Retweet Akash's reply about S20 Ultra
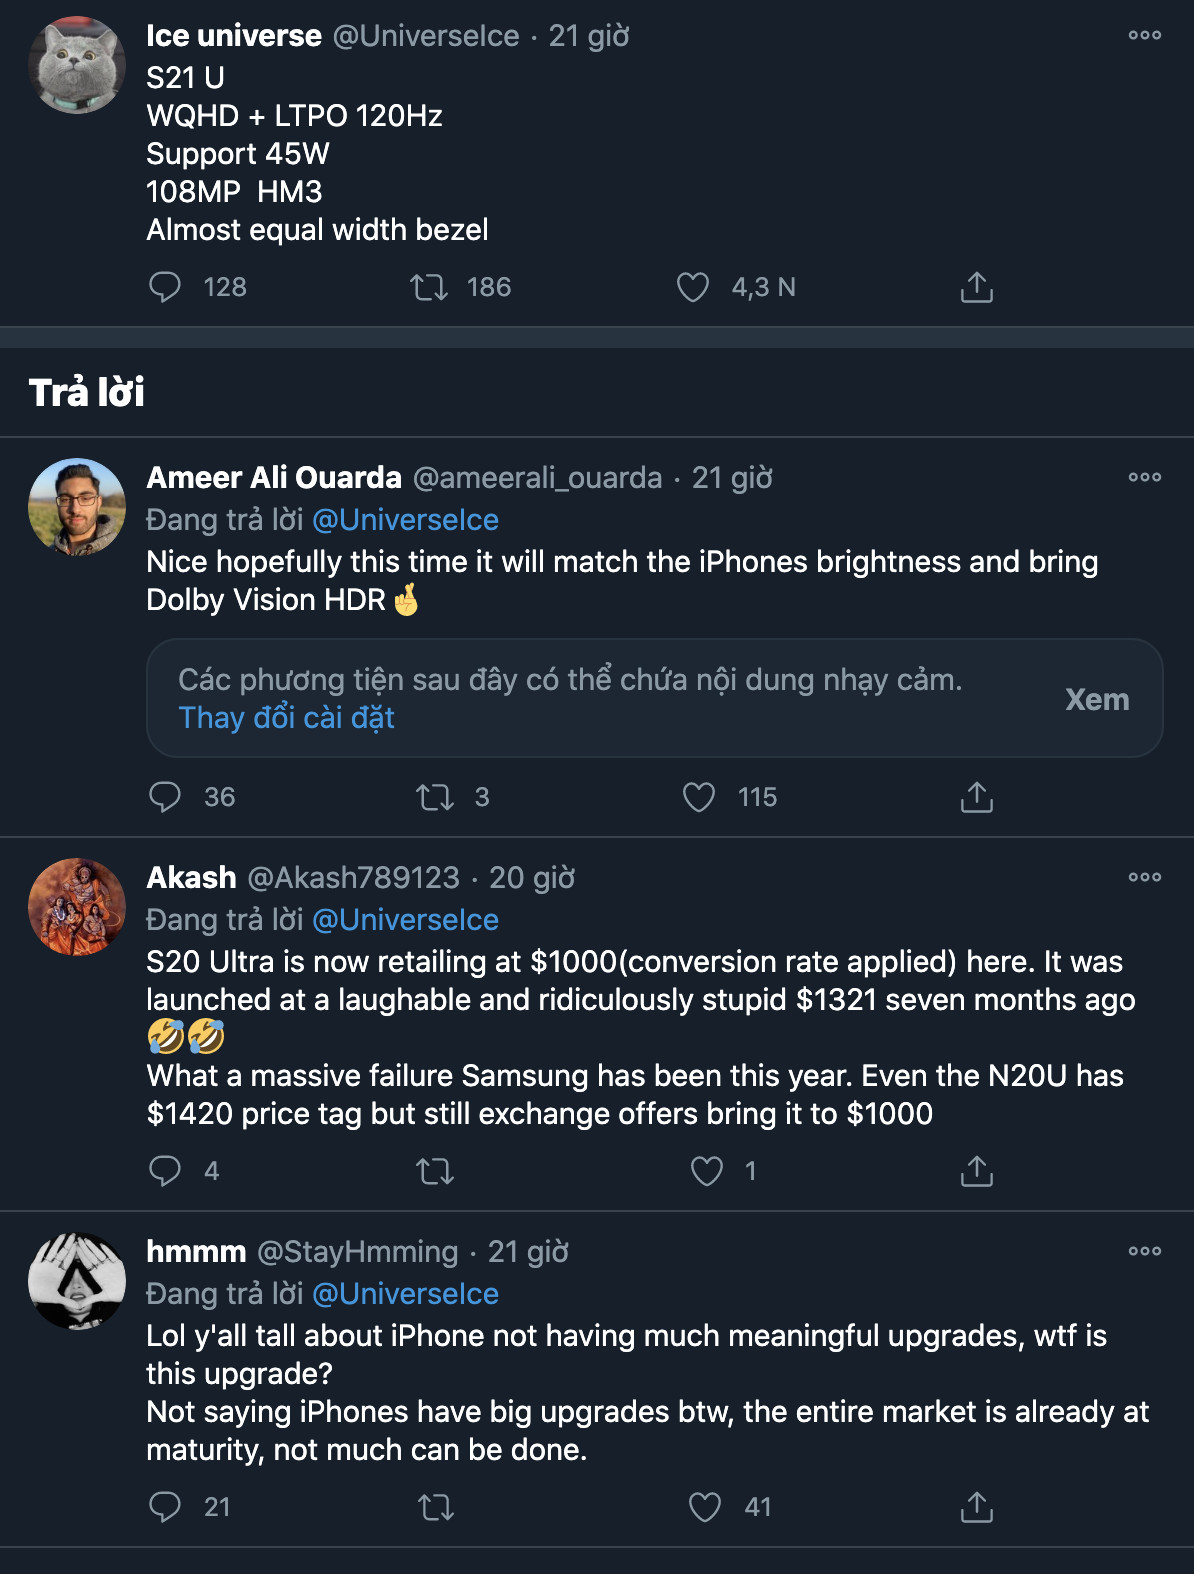The width and height of the screenshot is (1194, 1574). (x=435, y=1171)
